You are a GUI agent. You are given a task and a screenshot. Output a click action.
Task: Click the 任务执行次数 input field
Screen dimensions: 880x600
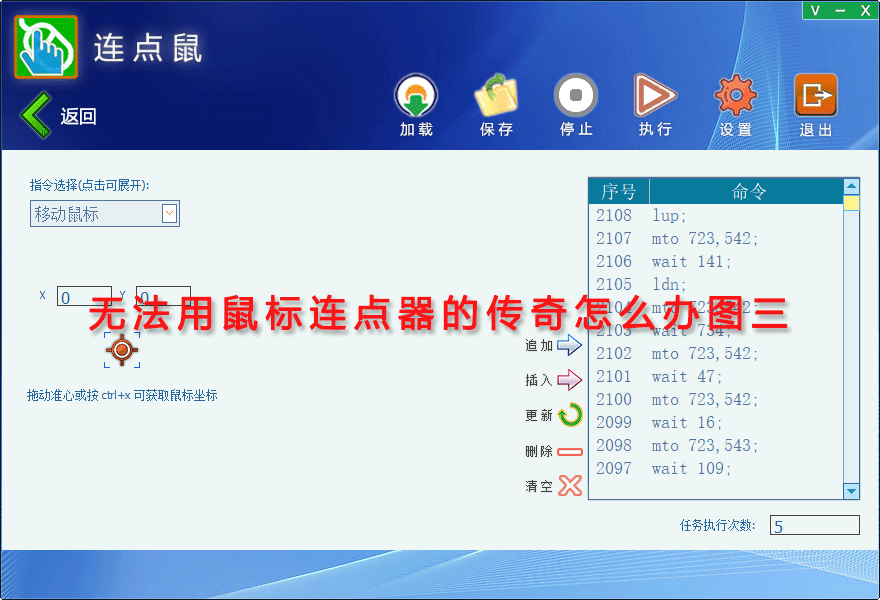coord(814,525)
